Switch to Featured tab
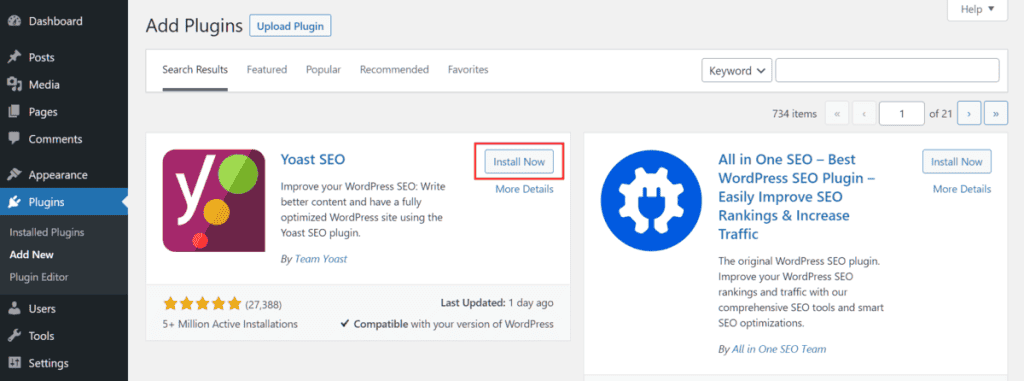This screenshot has width=1024, height=381. pos(266,69)
